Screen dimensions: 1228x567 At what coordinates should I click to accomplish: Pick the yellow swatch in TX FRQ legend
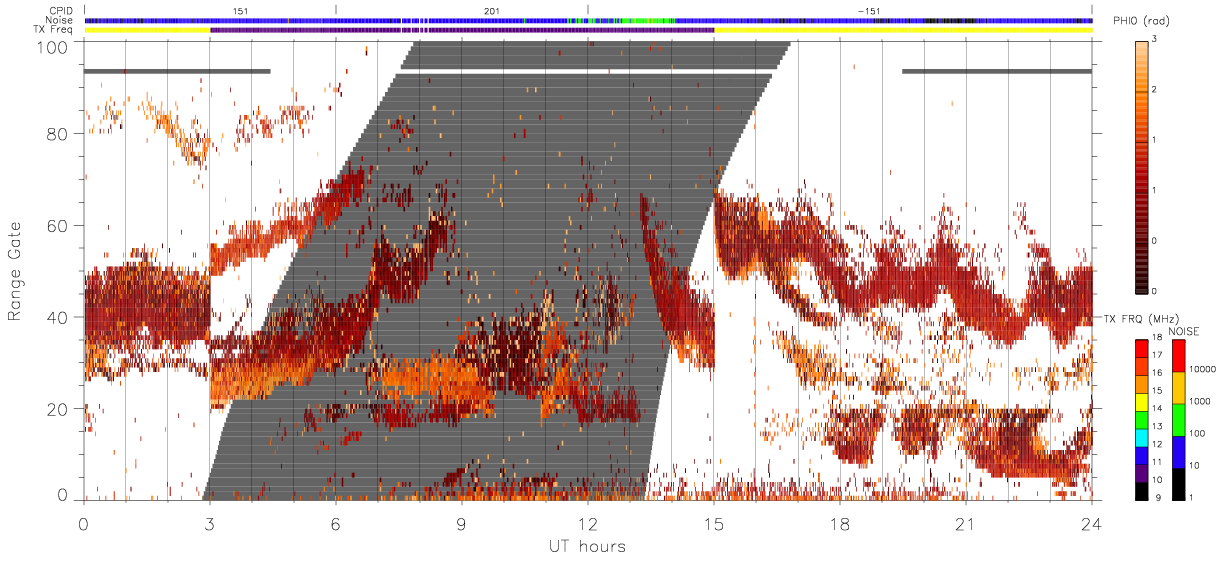(x=1142, y=402)
